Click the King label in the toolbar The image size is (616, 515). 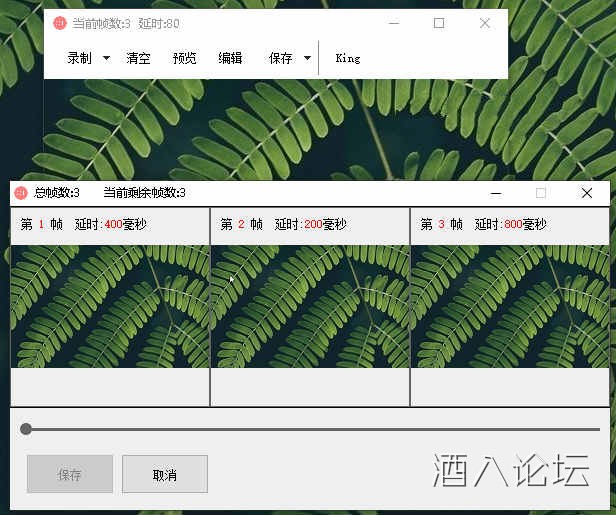[x=347, y=58]
